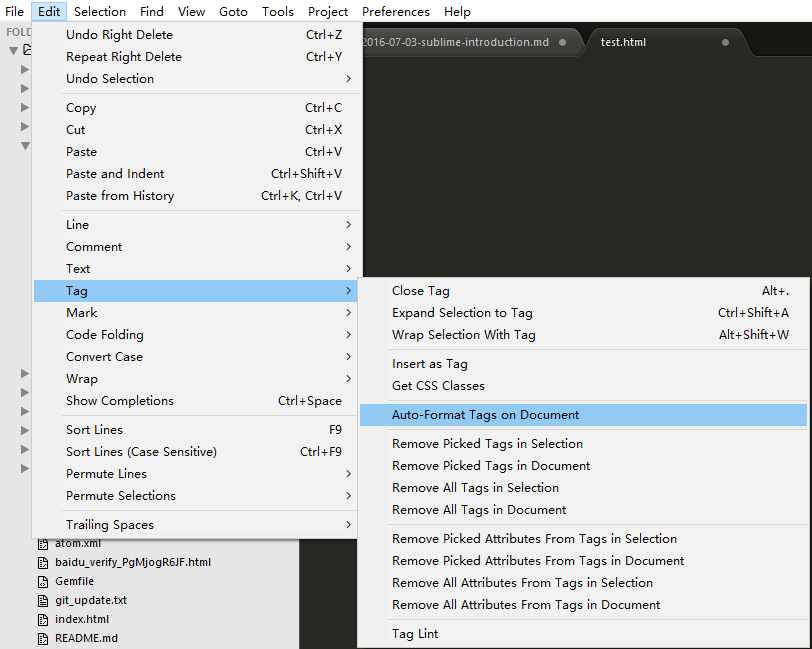
Task: Choose Close Tag from the Tag submenu
Action: 421,291
